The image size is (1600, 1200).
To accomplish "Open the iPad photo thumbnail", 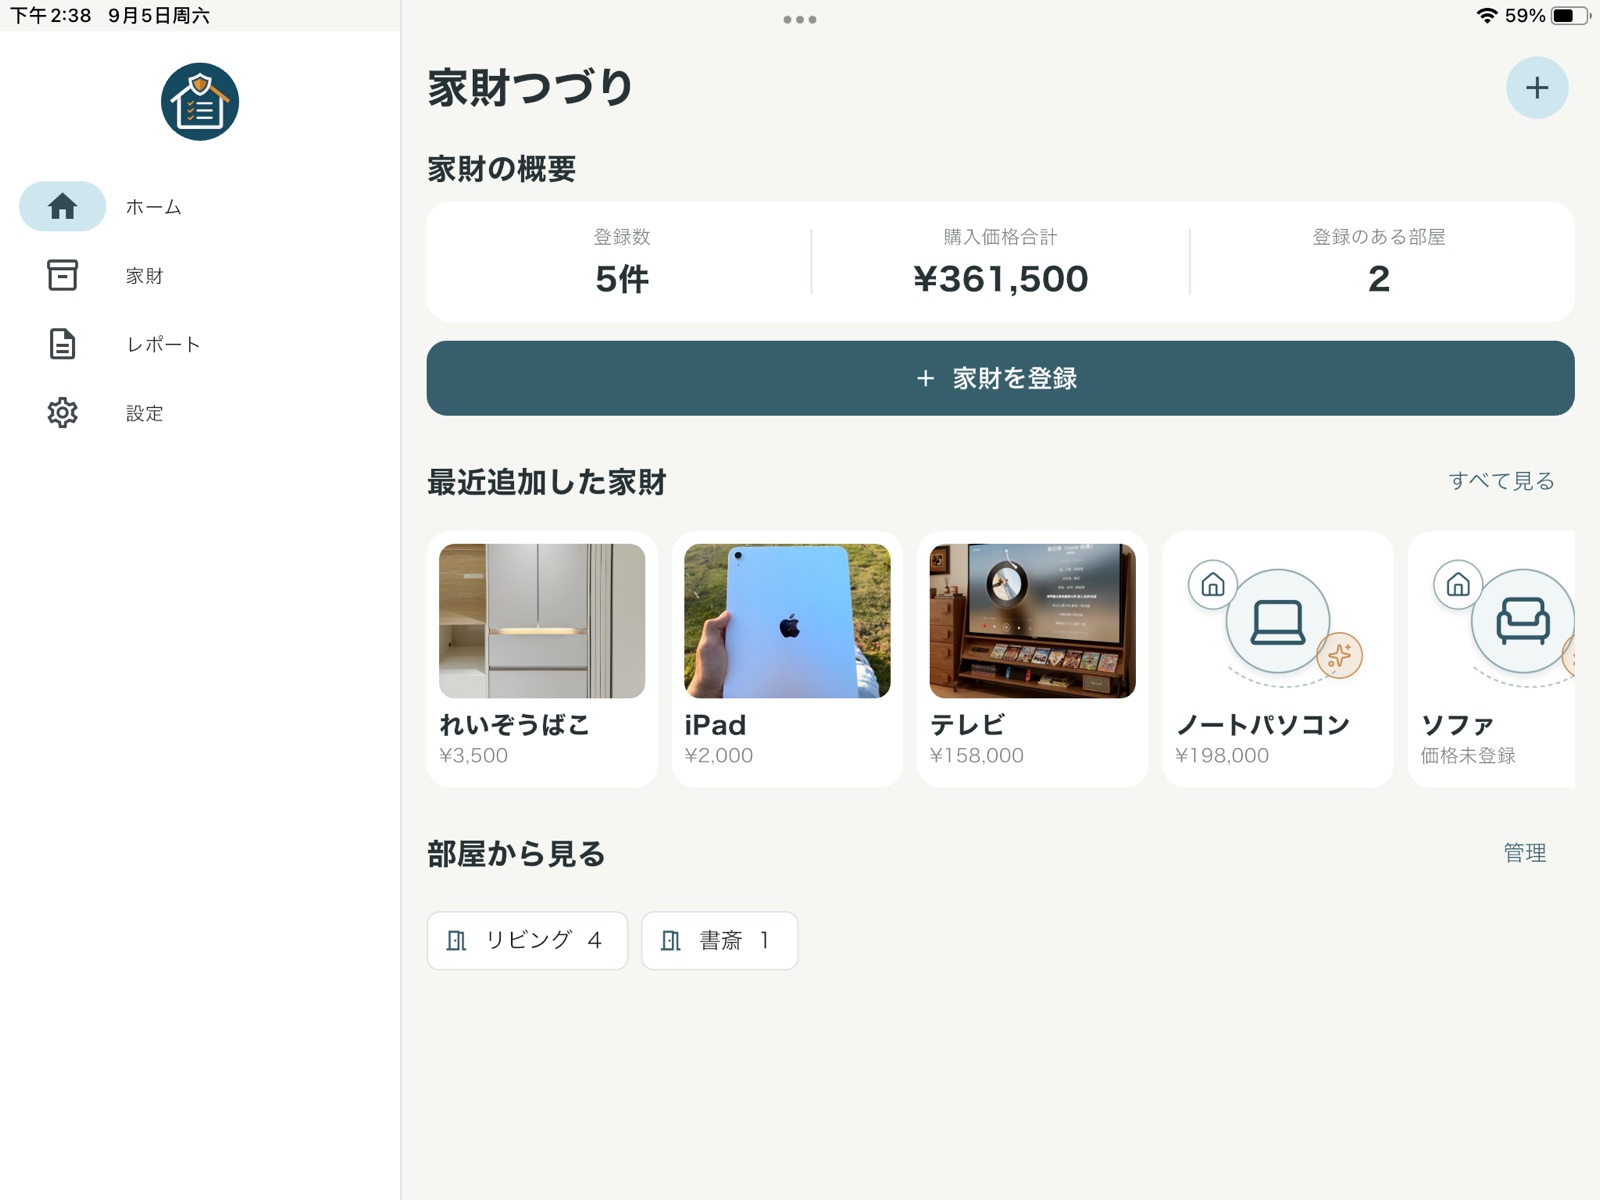I will pyautogui.click(x=787, y=621).
